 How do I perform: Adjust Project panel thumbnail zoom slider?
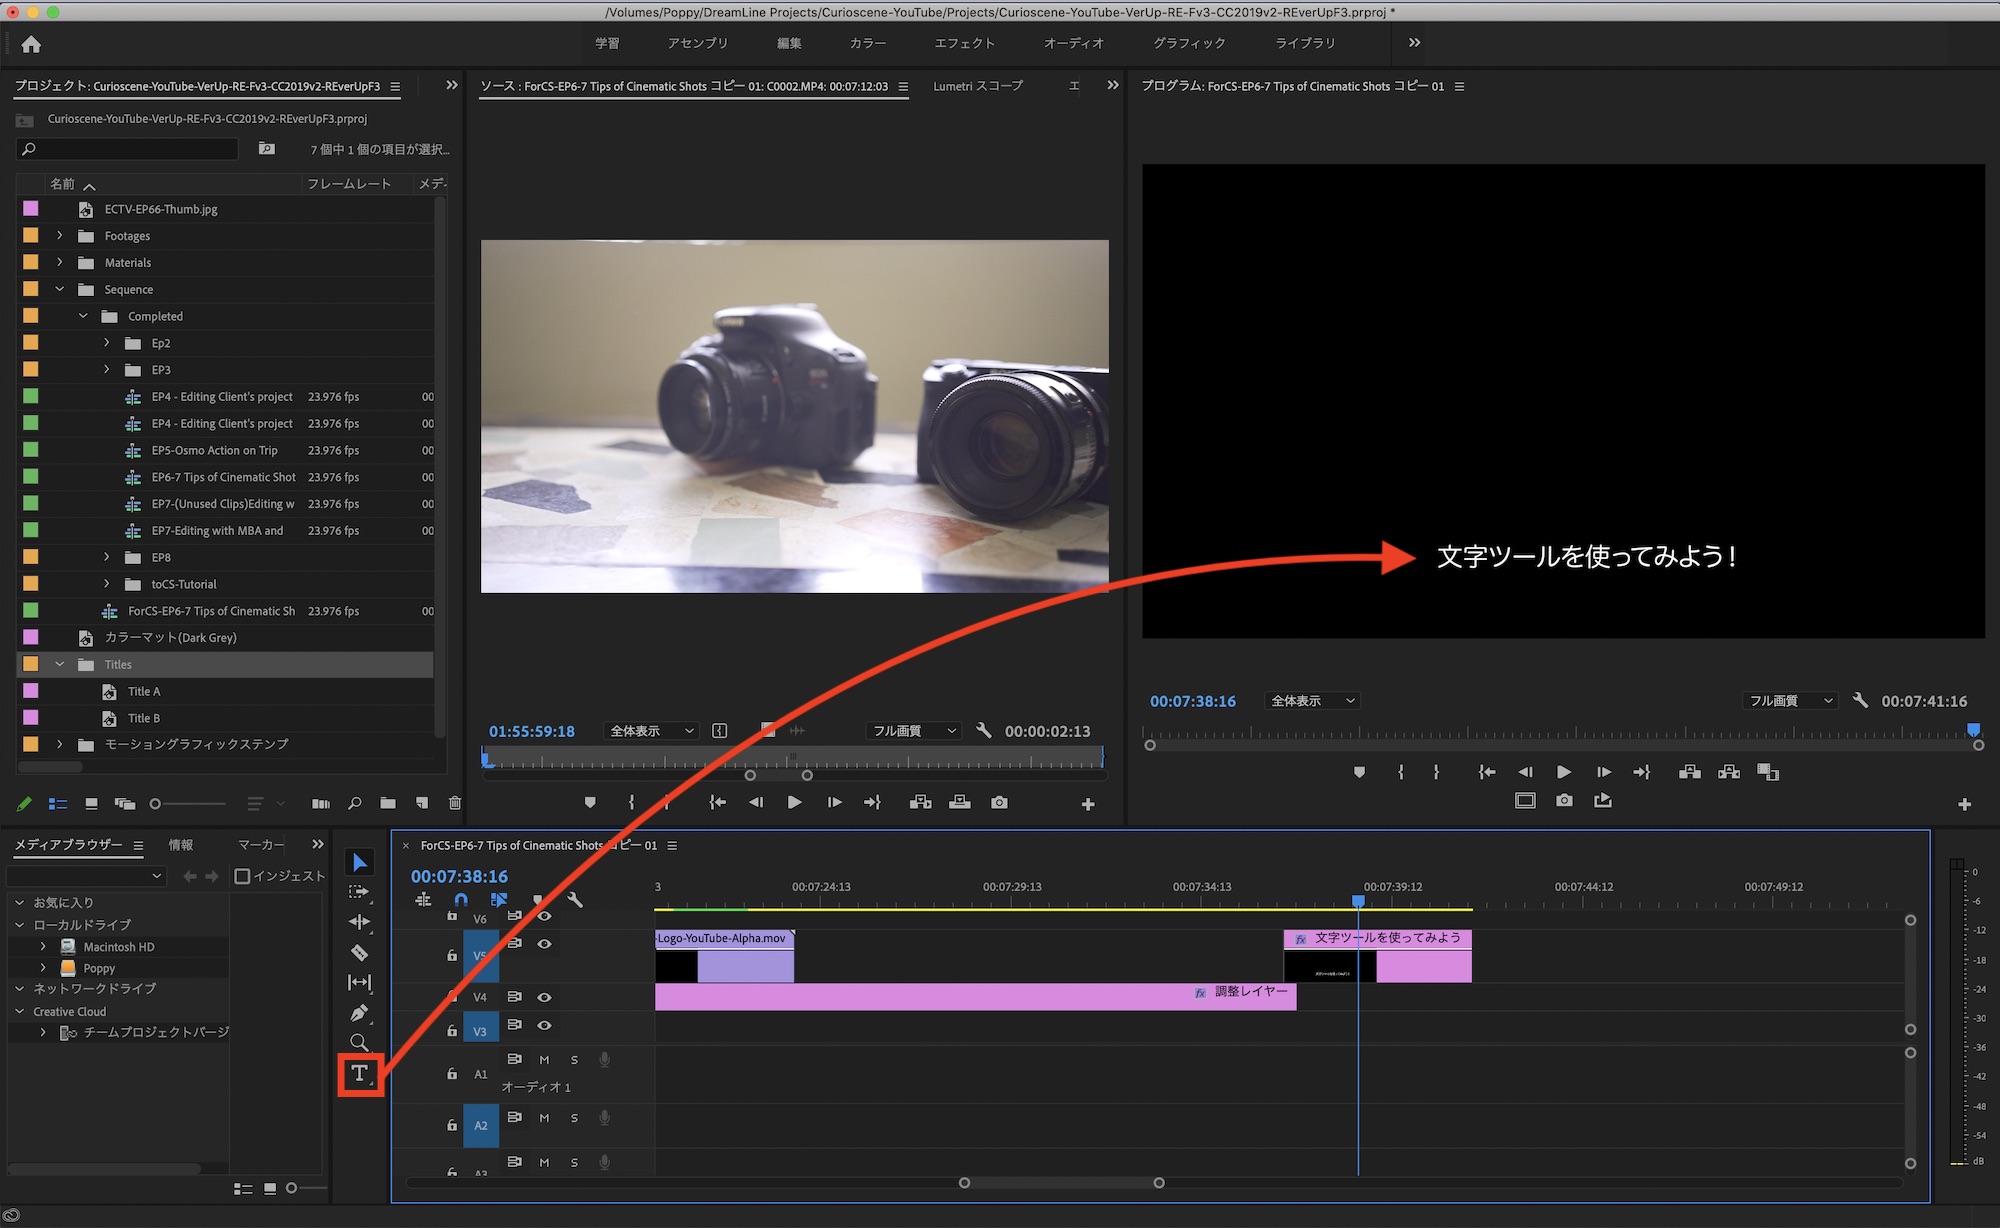pos(156,804)
